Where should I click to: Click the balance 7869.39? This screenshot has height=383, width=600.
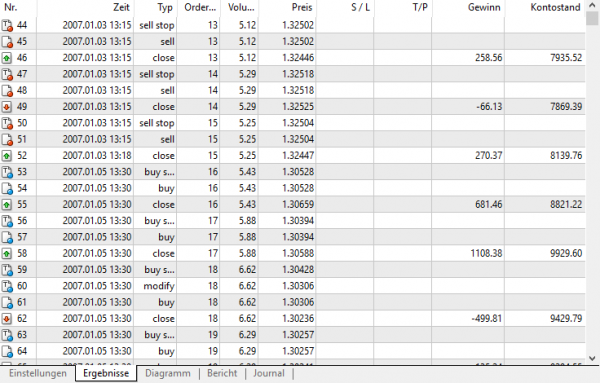point(566,107)
